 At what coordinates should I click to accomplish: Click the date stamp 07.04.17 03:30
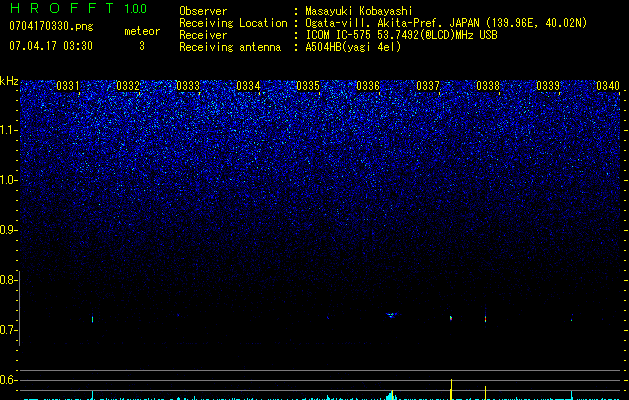tap(51, 46)
